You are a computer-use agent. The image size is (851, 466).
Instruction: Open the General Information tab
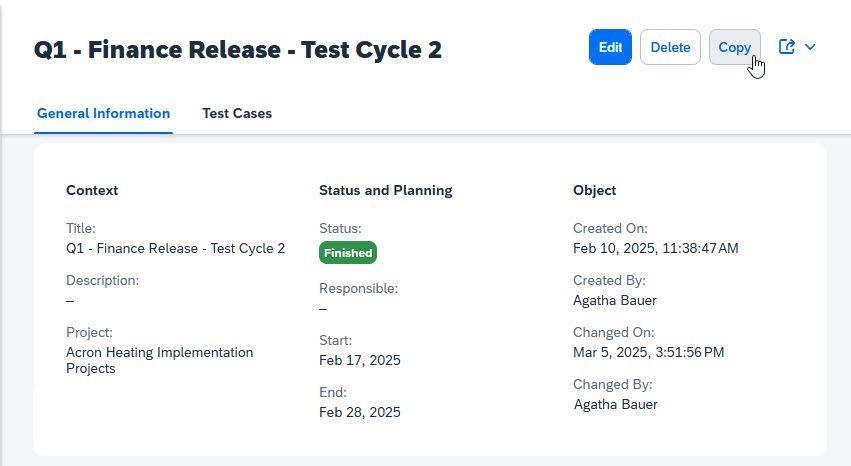point(103,113)
